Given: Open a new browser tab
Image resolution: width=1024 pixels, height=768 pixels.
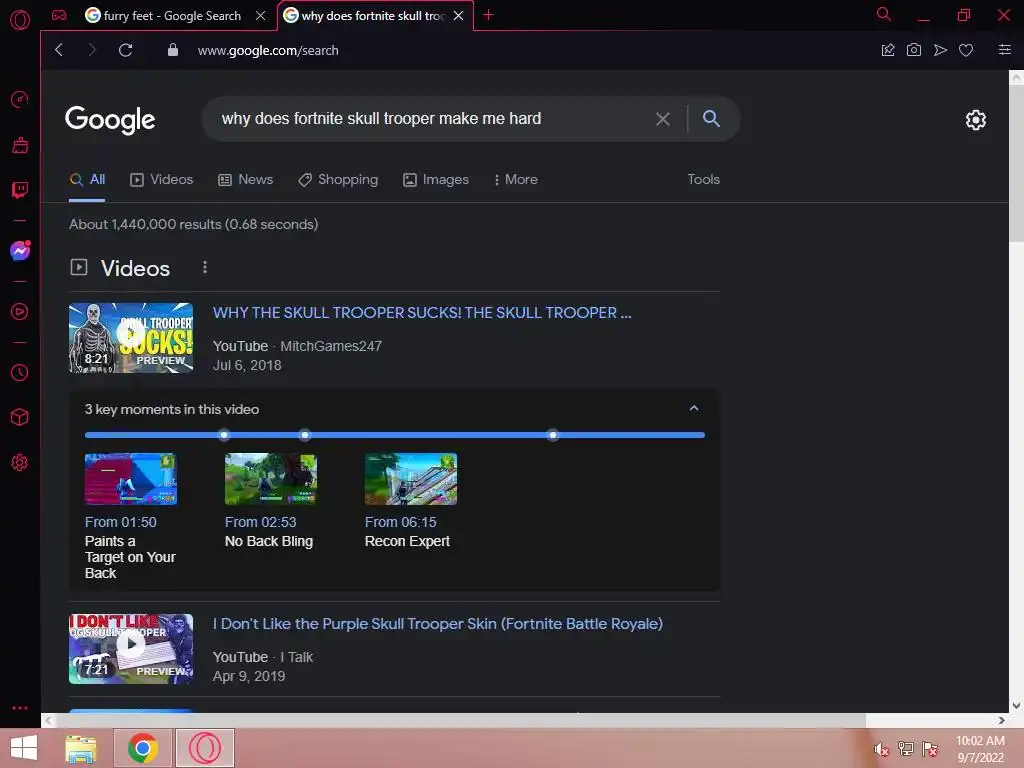Looking at the screenshot, I should pos(488,15).
